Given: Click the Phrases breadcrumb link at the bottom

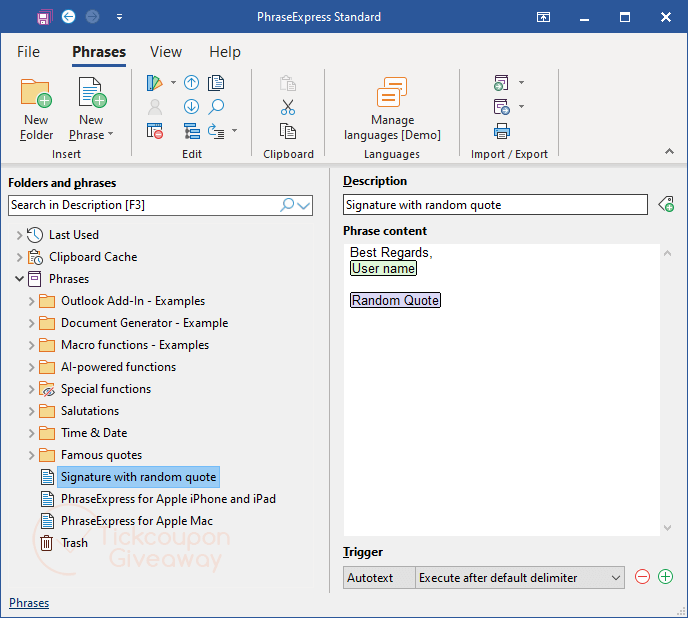Looking at the screenshot, I should pos(29,603).
